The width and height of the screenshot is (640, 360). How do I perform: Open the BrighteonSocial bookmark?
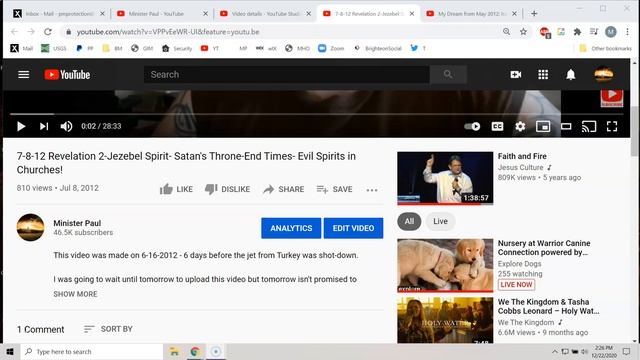[x=378, y=48]
